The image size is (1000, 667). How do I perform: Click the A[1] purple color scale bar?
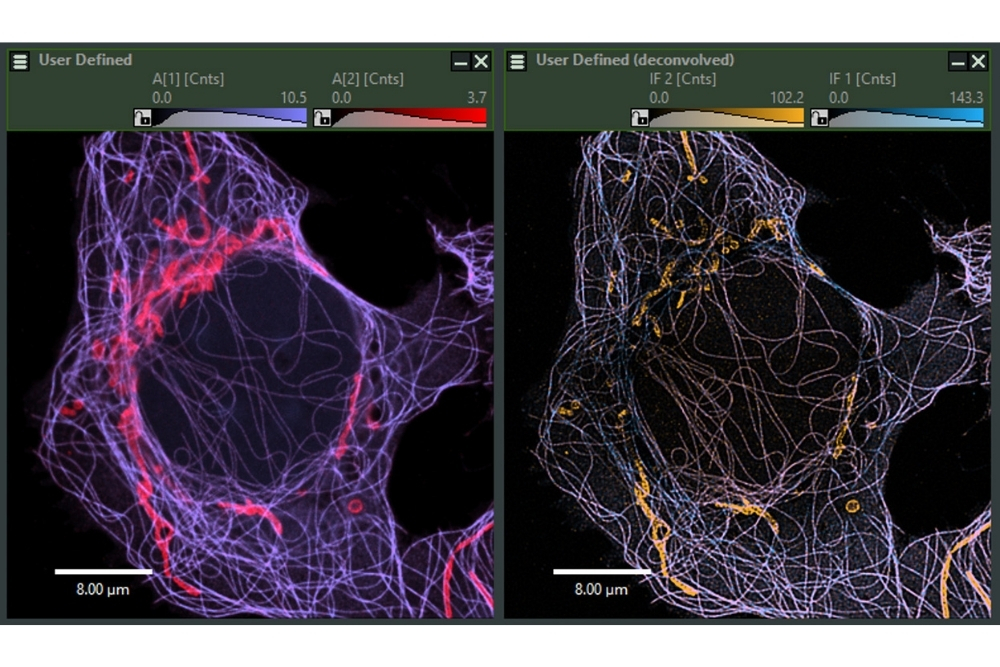230,117
